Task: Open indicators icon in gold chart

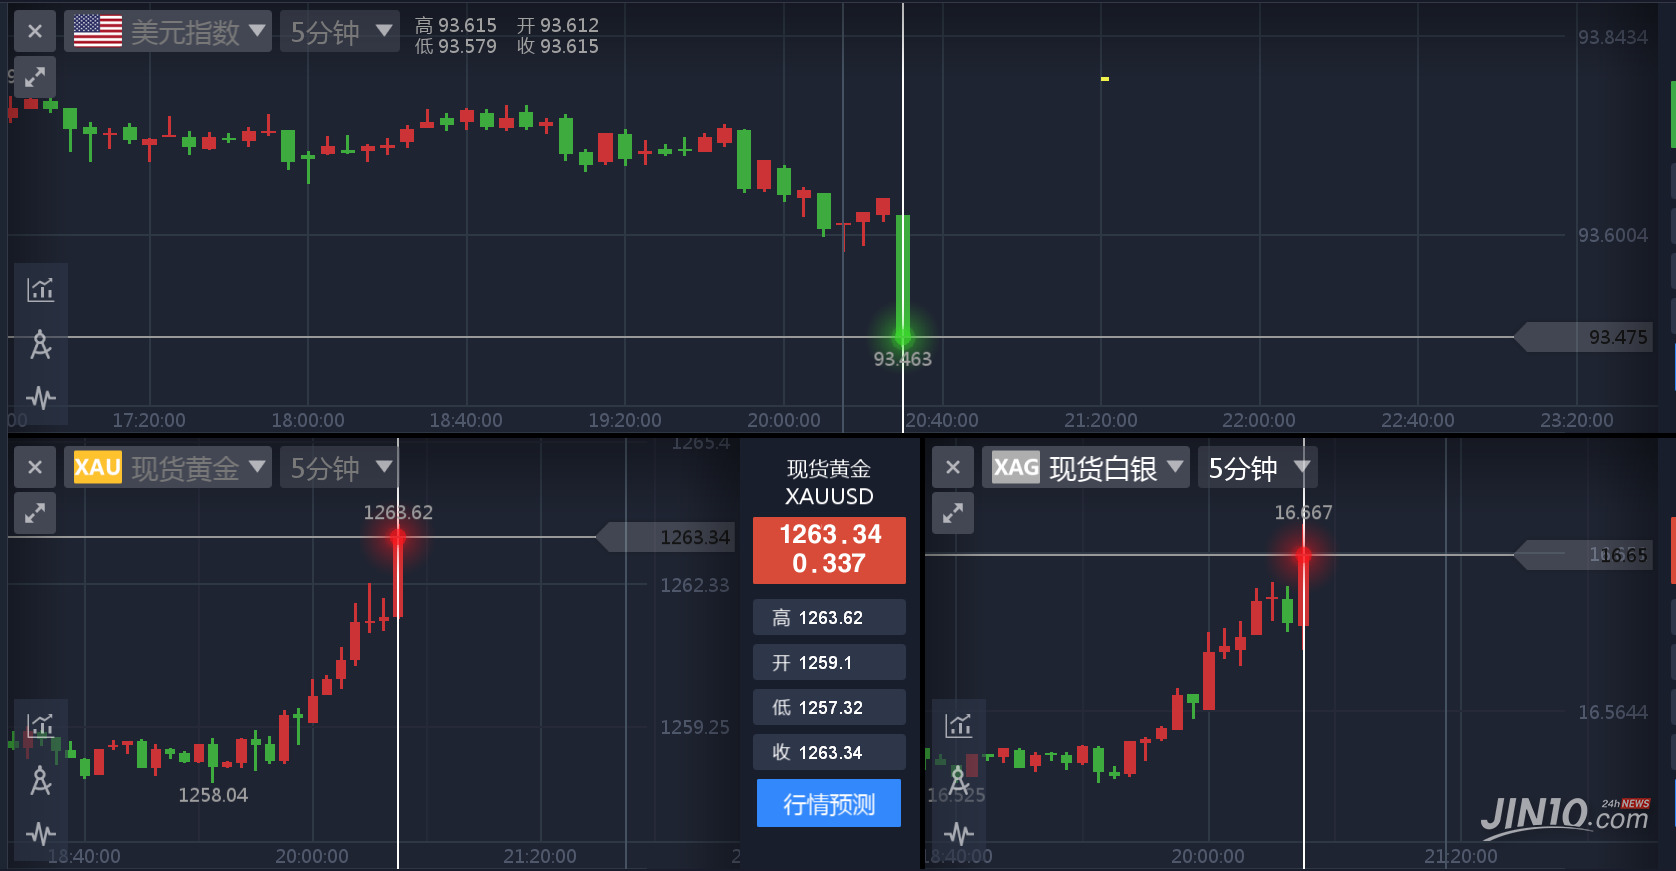Action: coord(40,725)
